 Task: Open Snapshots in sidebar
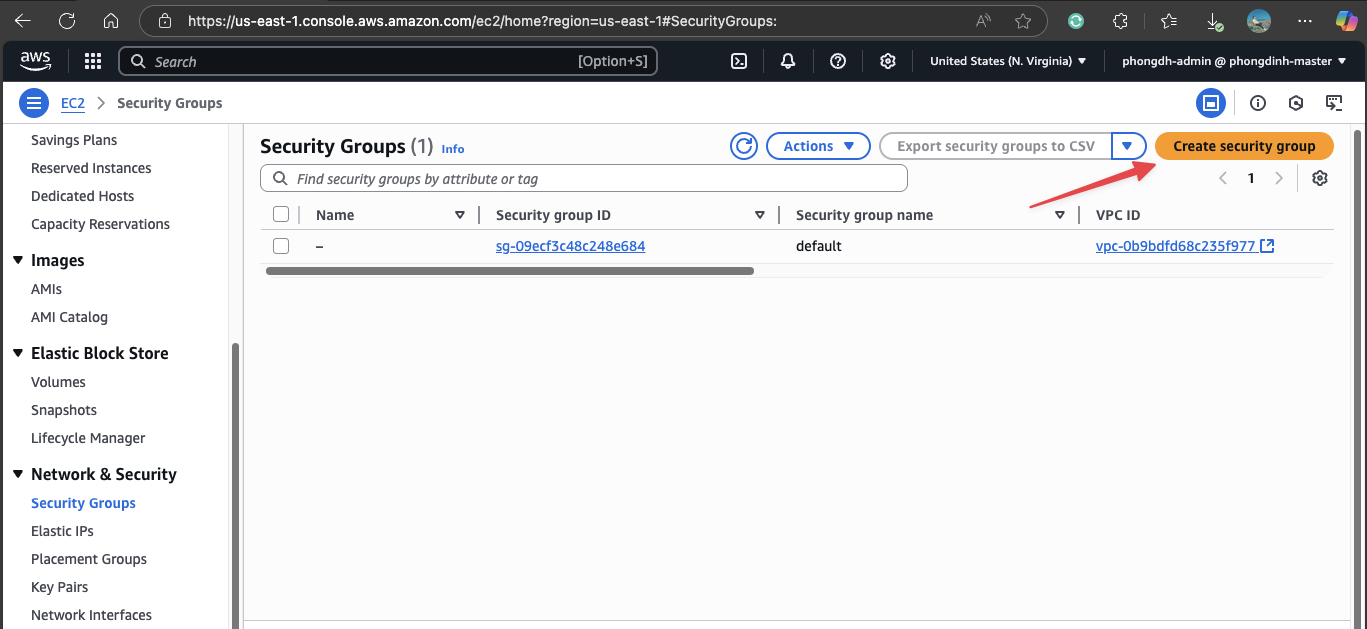(x=64, y=410)
